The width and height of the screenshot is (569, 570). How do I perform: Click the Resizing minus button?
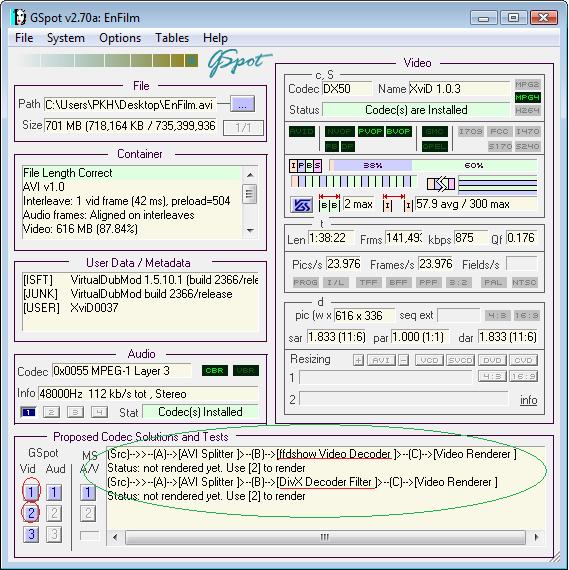click(x=403, y=360)
